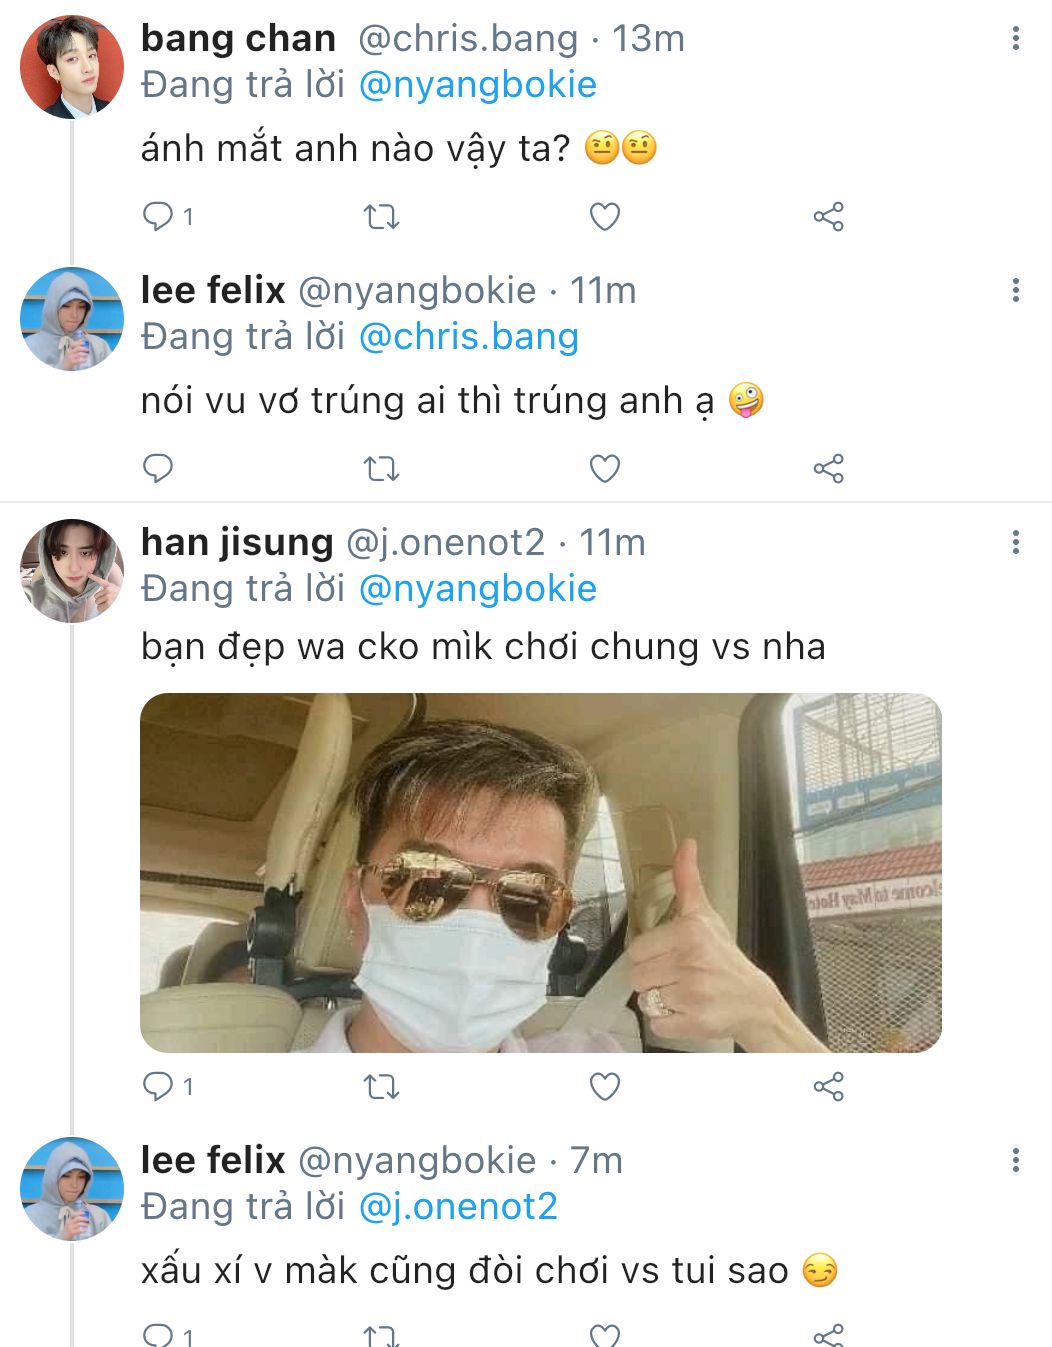Like han jisung's tweet with photo
This screenshot has height=1347, width=1052.
tap(605, 1086)
